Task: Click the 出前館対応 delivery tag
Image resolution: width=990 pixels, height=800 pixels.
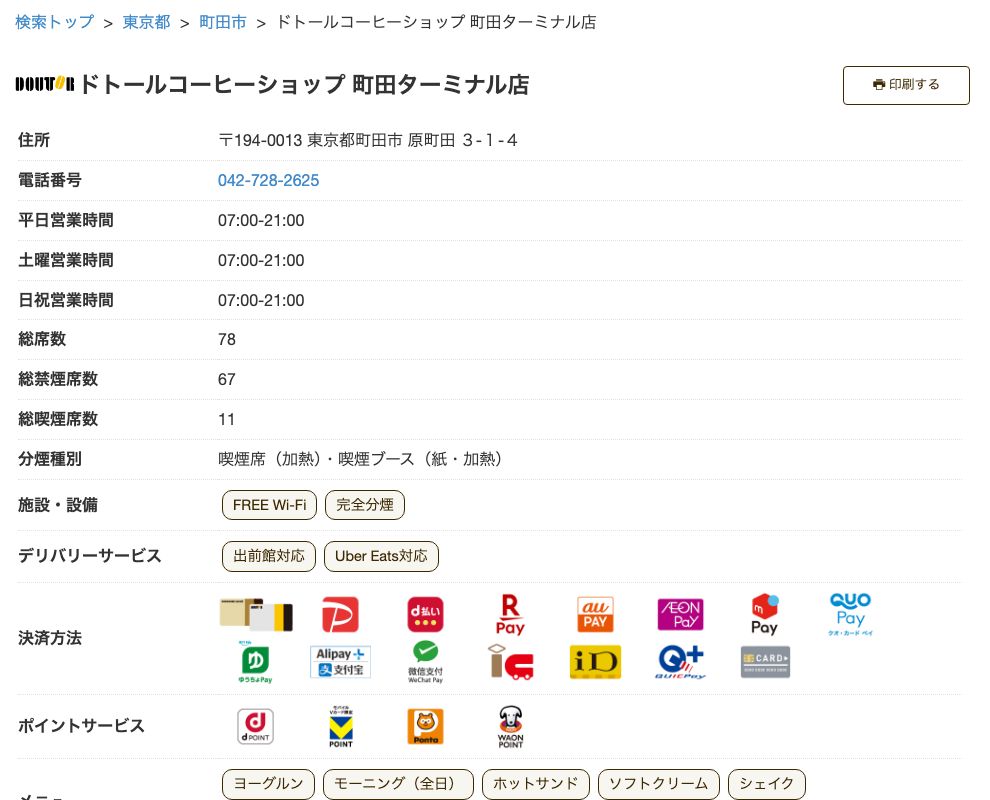Action: click(x=269, y=556)
